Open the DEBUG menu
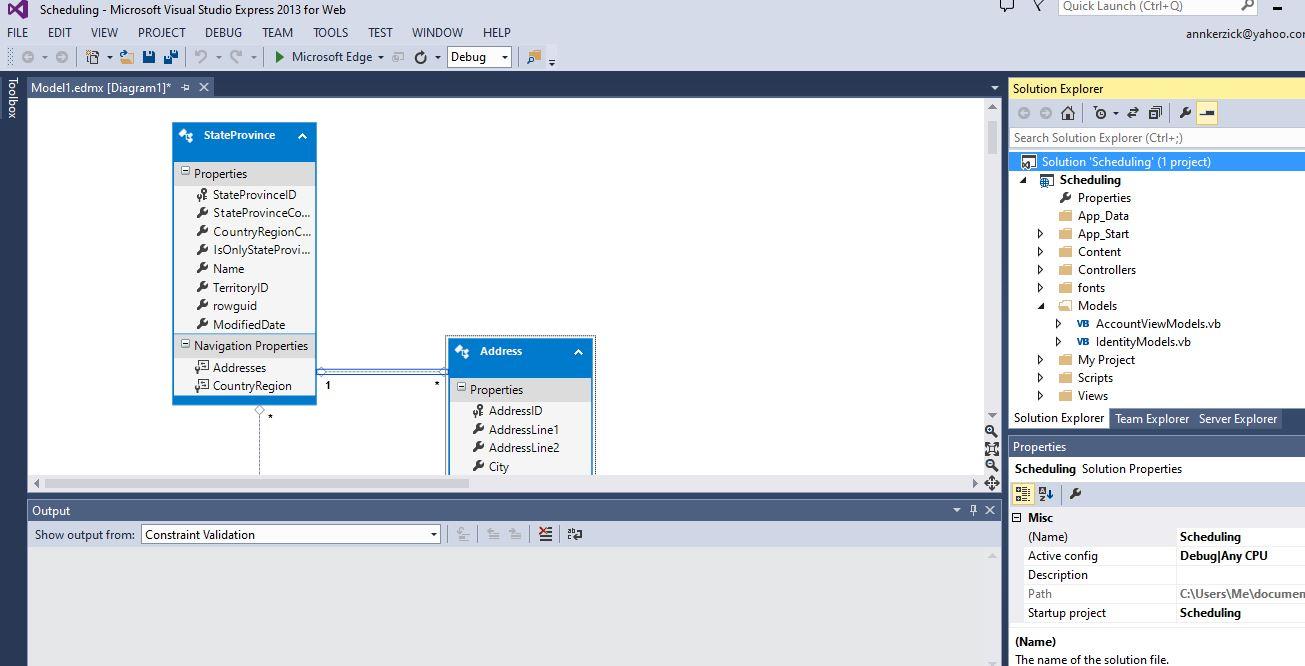The height and width of the screenshot is (666, 1305). tap(222, 32)
